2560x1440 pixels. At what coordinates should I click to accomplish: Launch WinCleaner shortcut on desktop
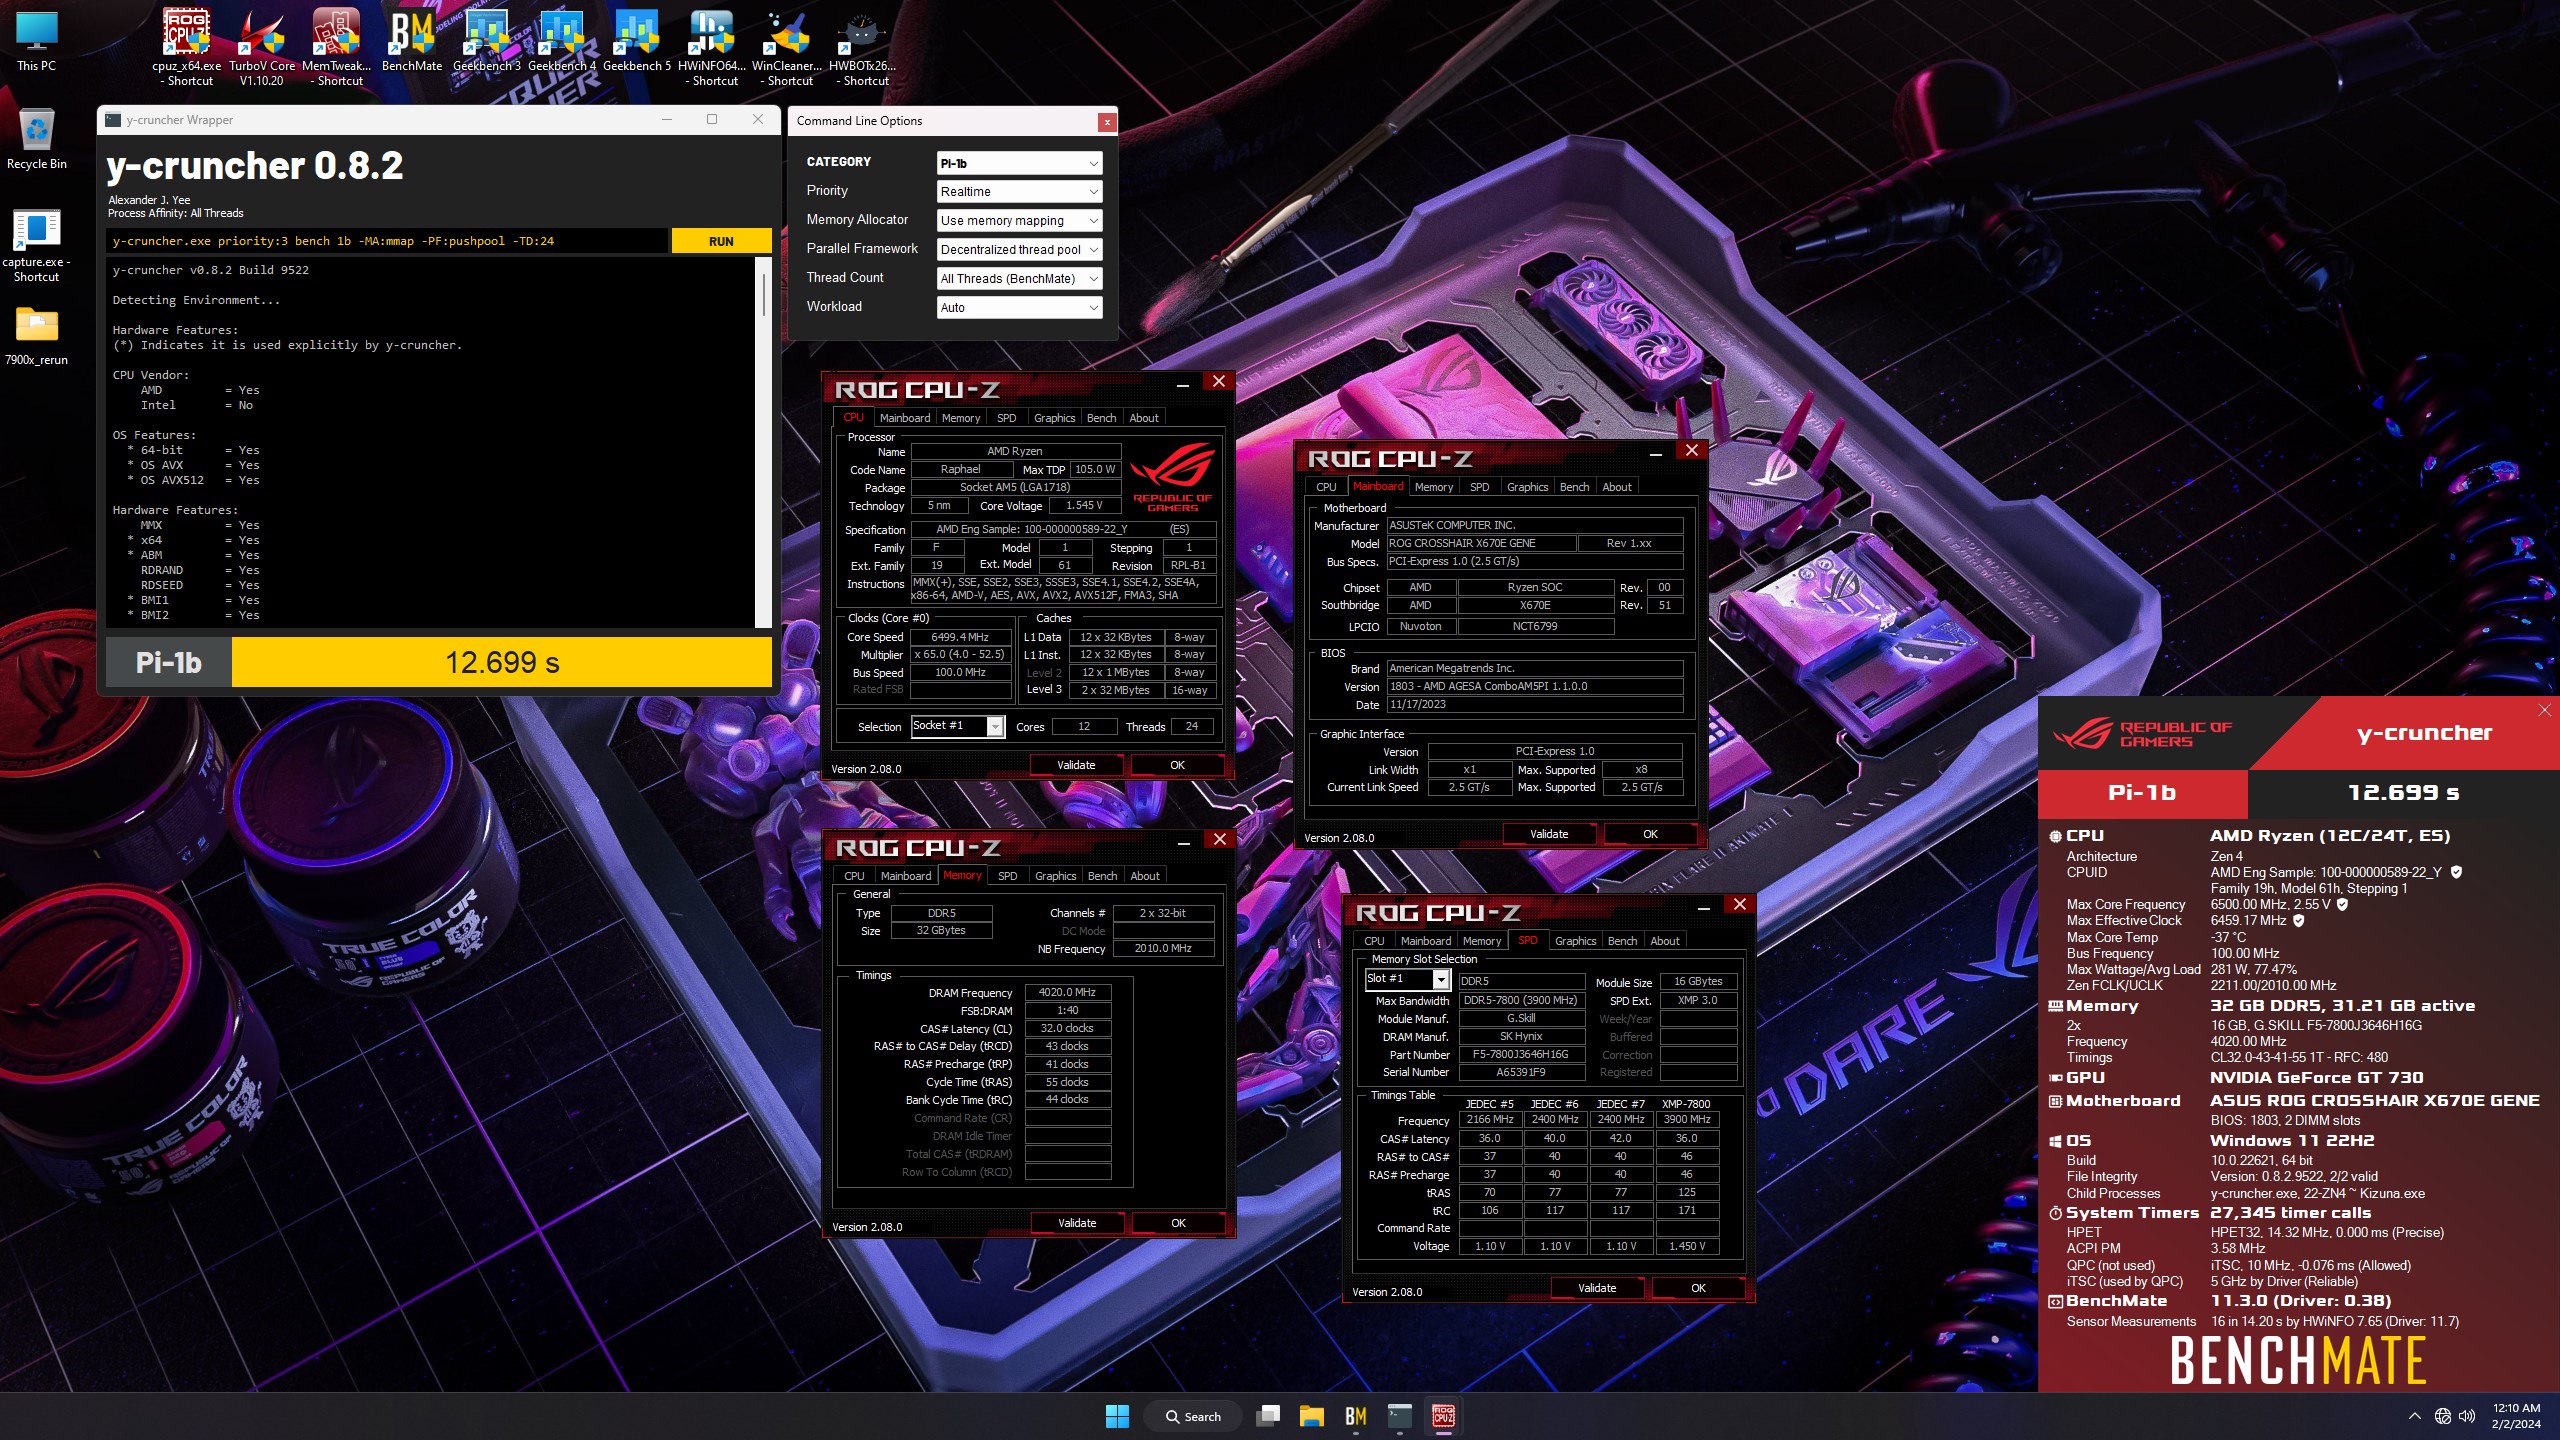pyautogui.click(x=787, y=47)
